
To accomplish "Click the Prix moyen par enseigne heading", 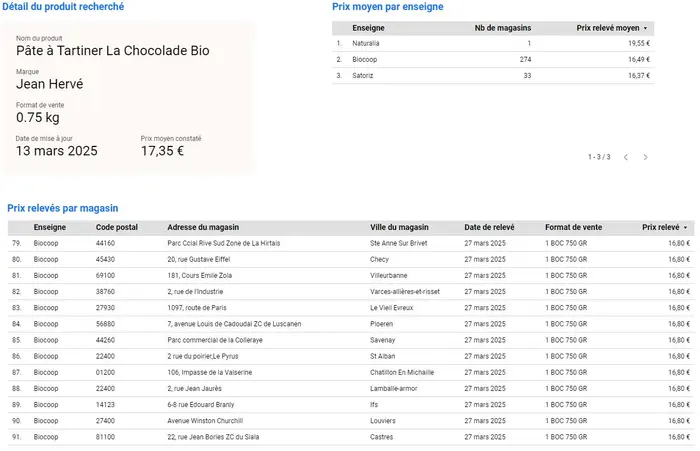I will point(388,7).
